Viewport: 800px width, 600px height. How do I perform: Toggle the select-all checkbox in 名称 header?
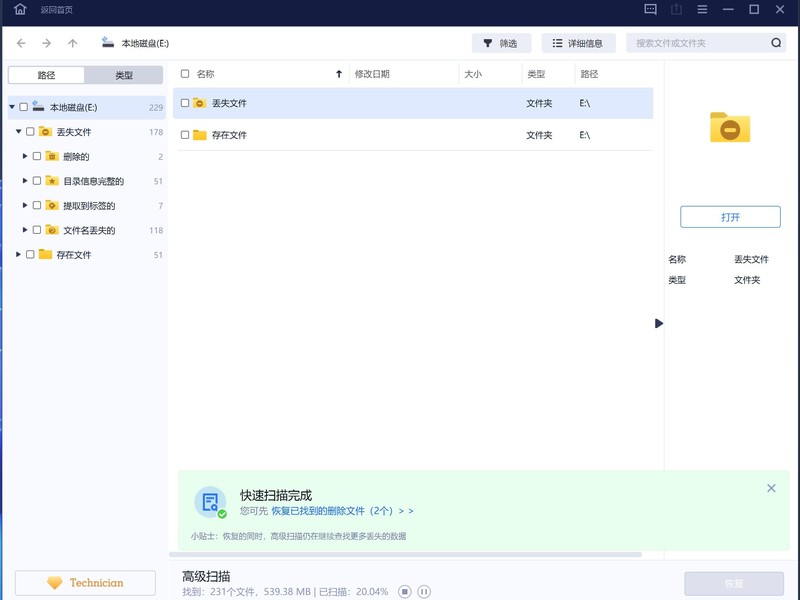pyautogui.click(x=185, y=74)
